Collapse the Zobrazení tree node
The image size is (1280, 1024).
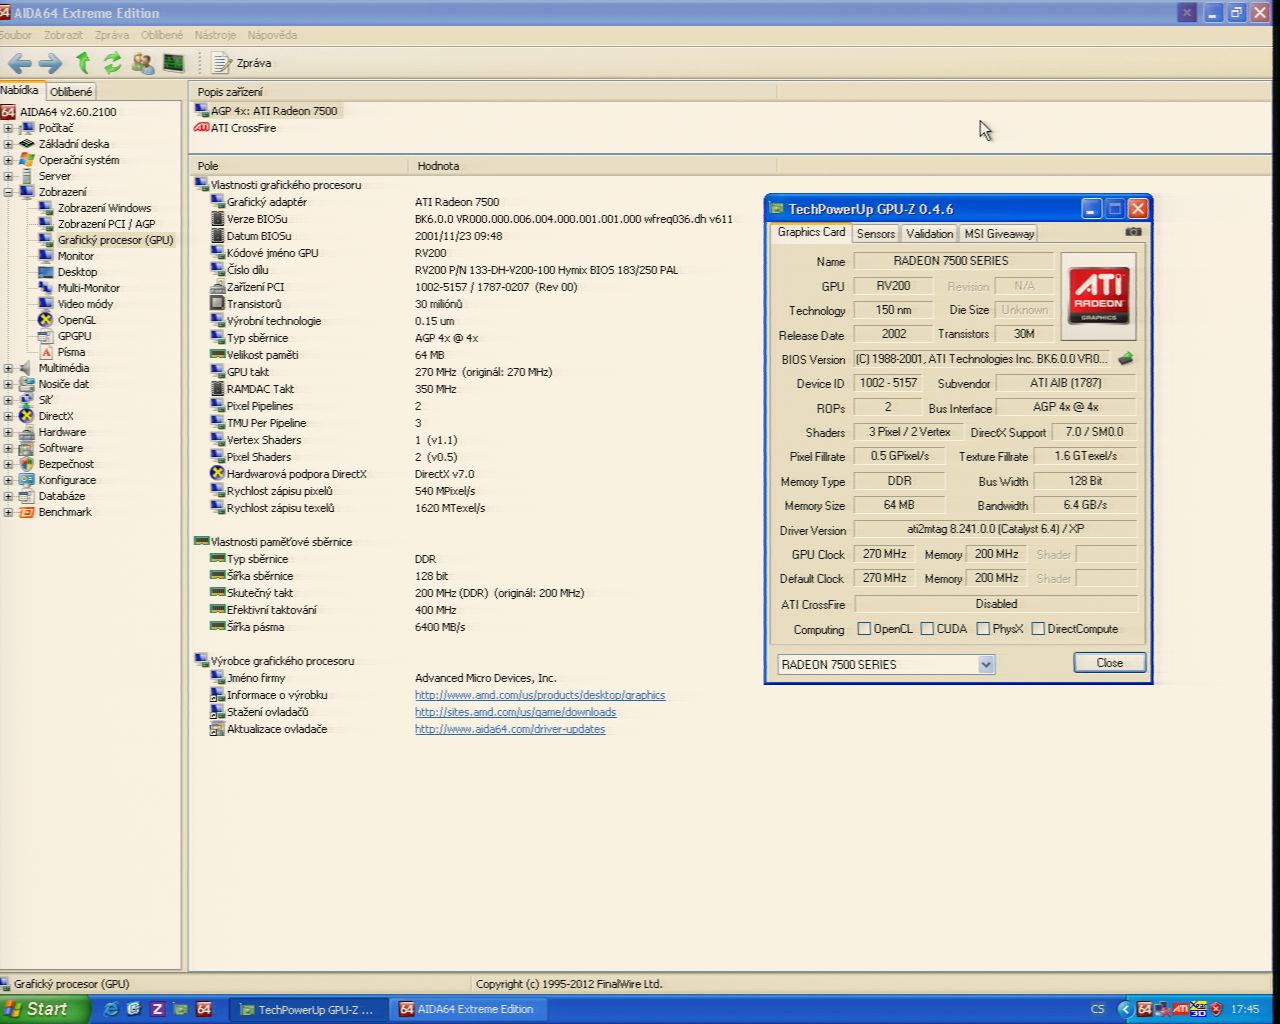point(8,192)
